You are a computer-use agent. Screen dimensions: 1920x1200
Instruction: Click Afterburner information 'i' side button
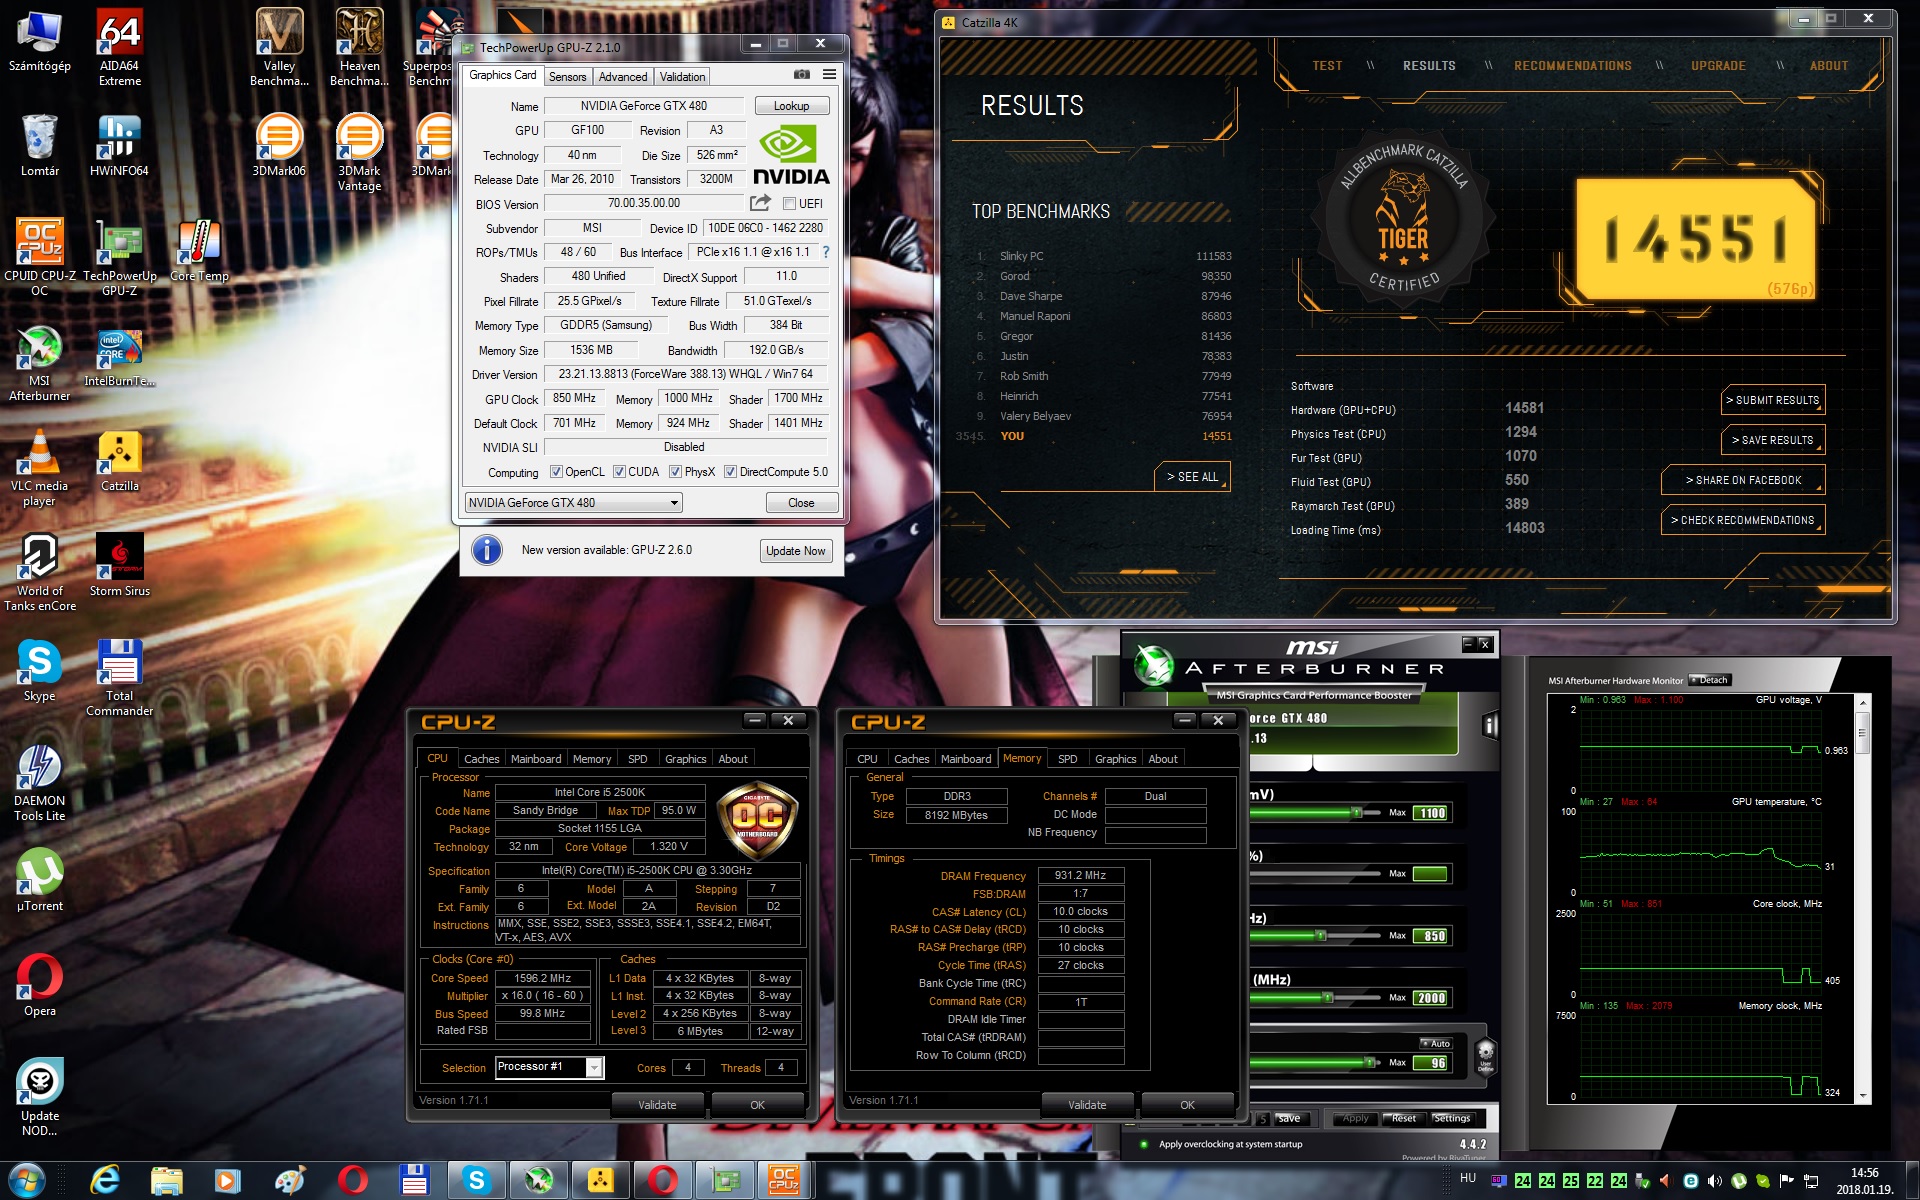coord(1490,726)
